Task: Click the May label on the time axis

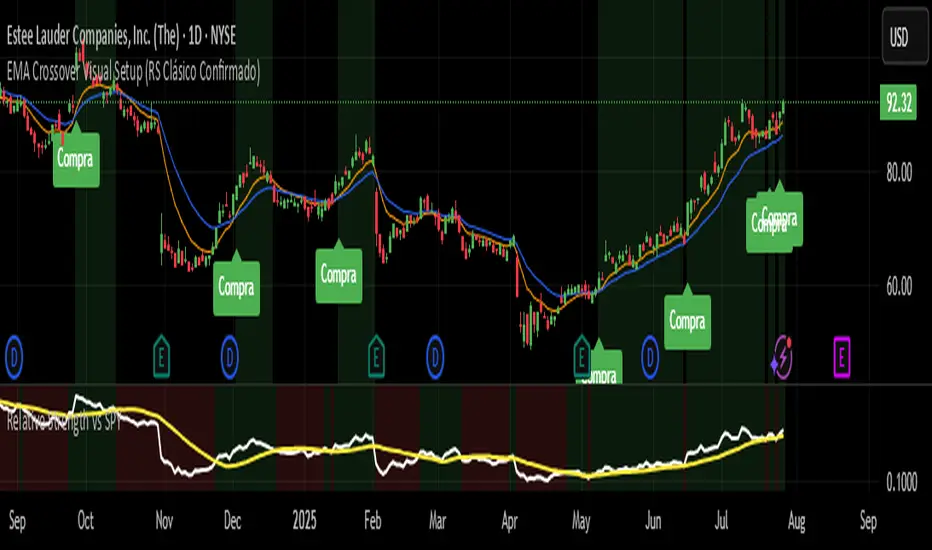Action: [581, 521]
